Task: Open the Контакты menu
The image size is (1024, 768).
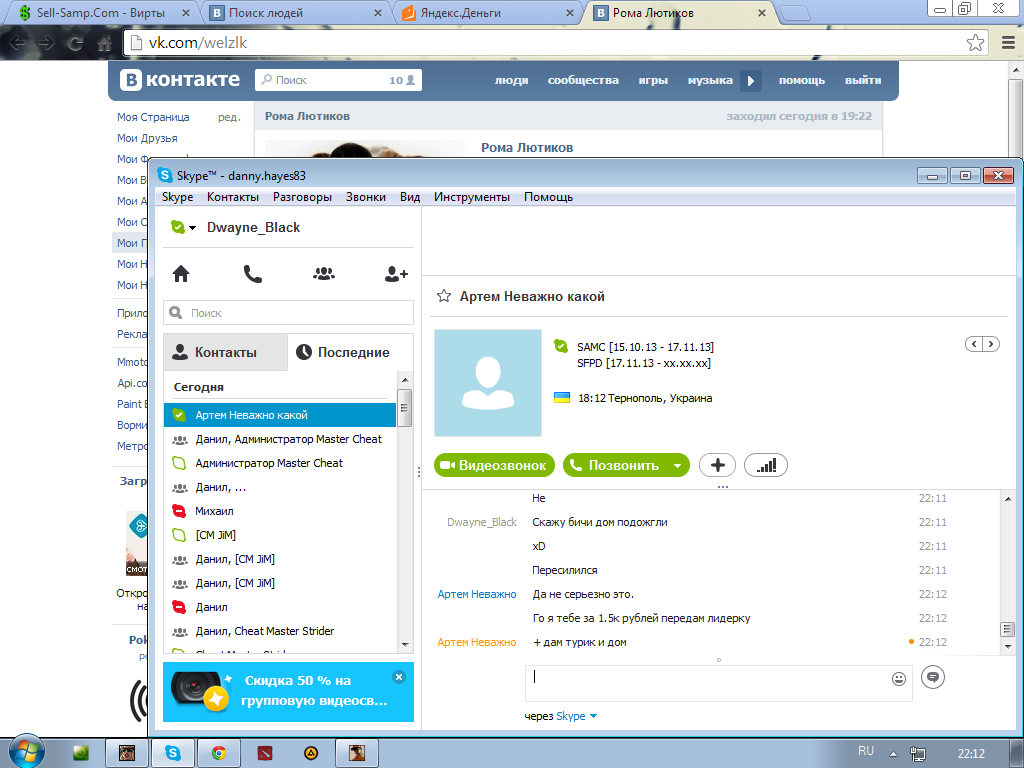Action: pyautogui.click(x=232, y=197)
